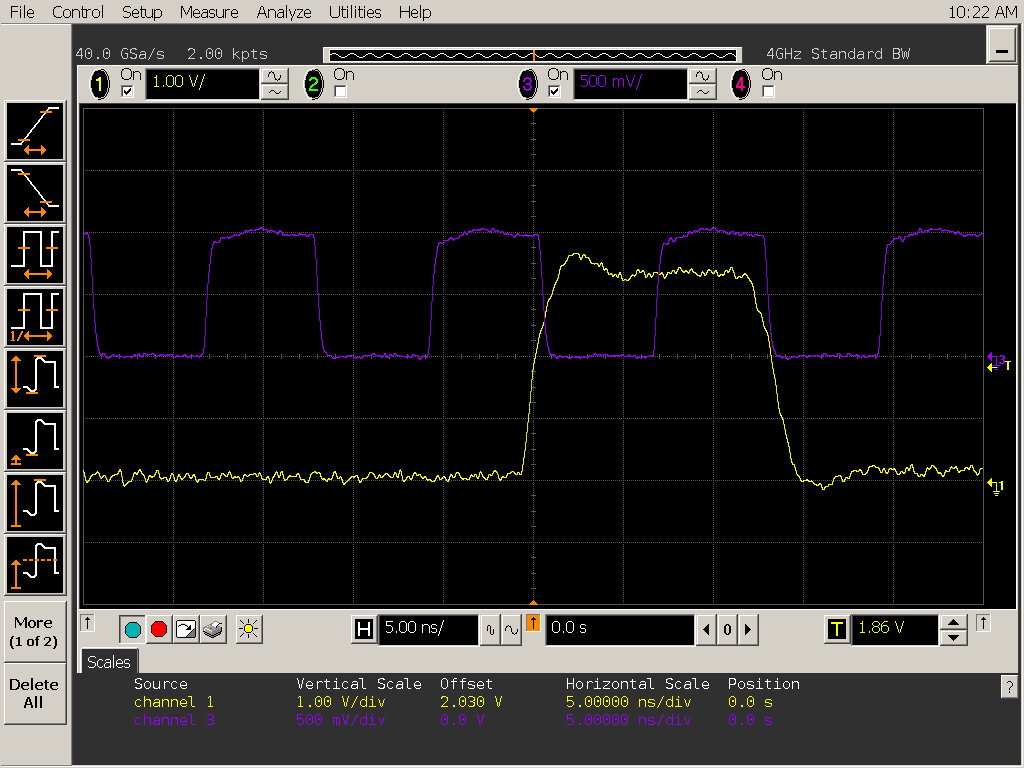Viewport: 1024px width, 768px height.
Task: Click the horizontal scale zoom-out waveform icon
Action: (490, 630)
